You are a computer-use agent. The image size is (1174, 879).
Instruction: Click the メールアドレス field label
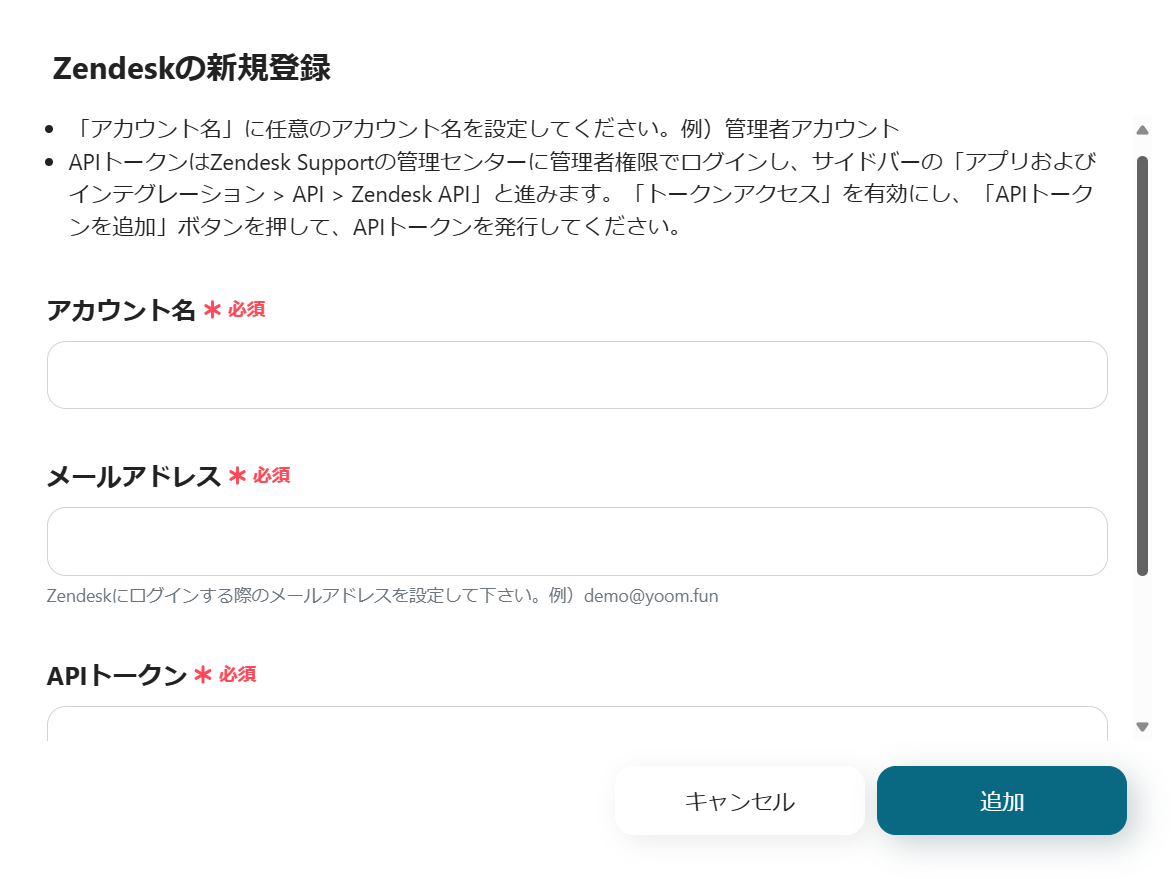(x=134, y=476)
